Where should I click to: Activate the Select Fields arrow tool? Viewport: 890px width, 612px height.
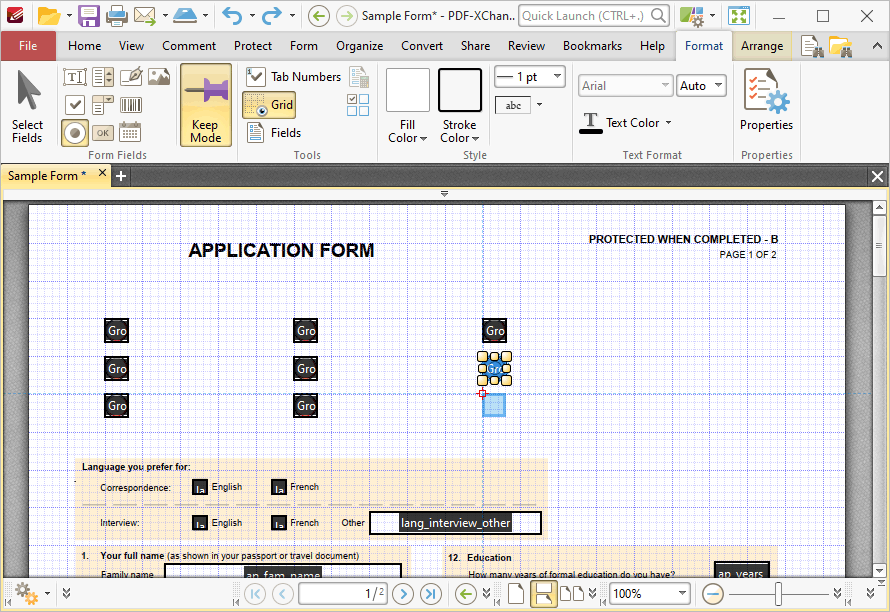click(x=27, y=106)
